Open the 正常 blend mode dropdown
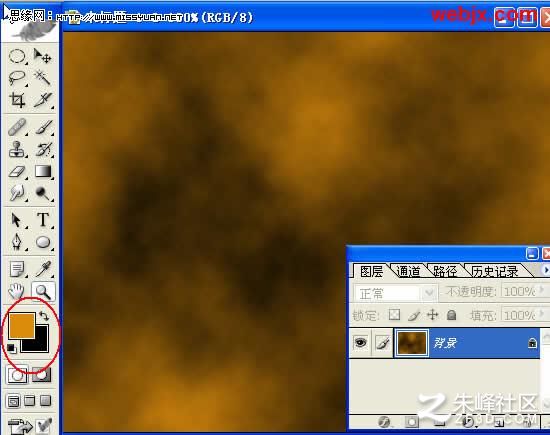Image resolution: width=550 pixels, height=435 pixels. click(x=395, y=293)
